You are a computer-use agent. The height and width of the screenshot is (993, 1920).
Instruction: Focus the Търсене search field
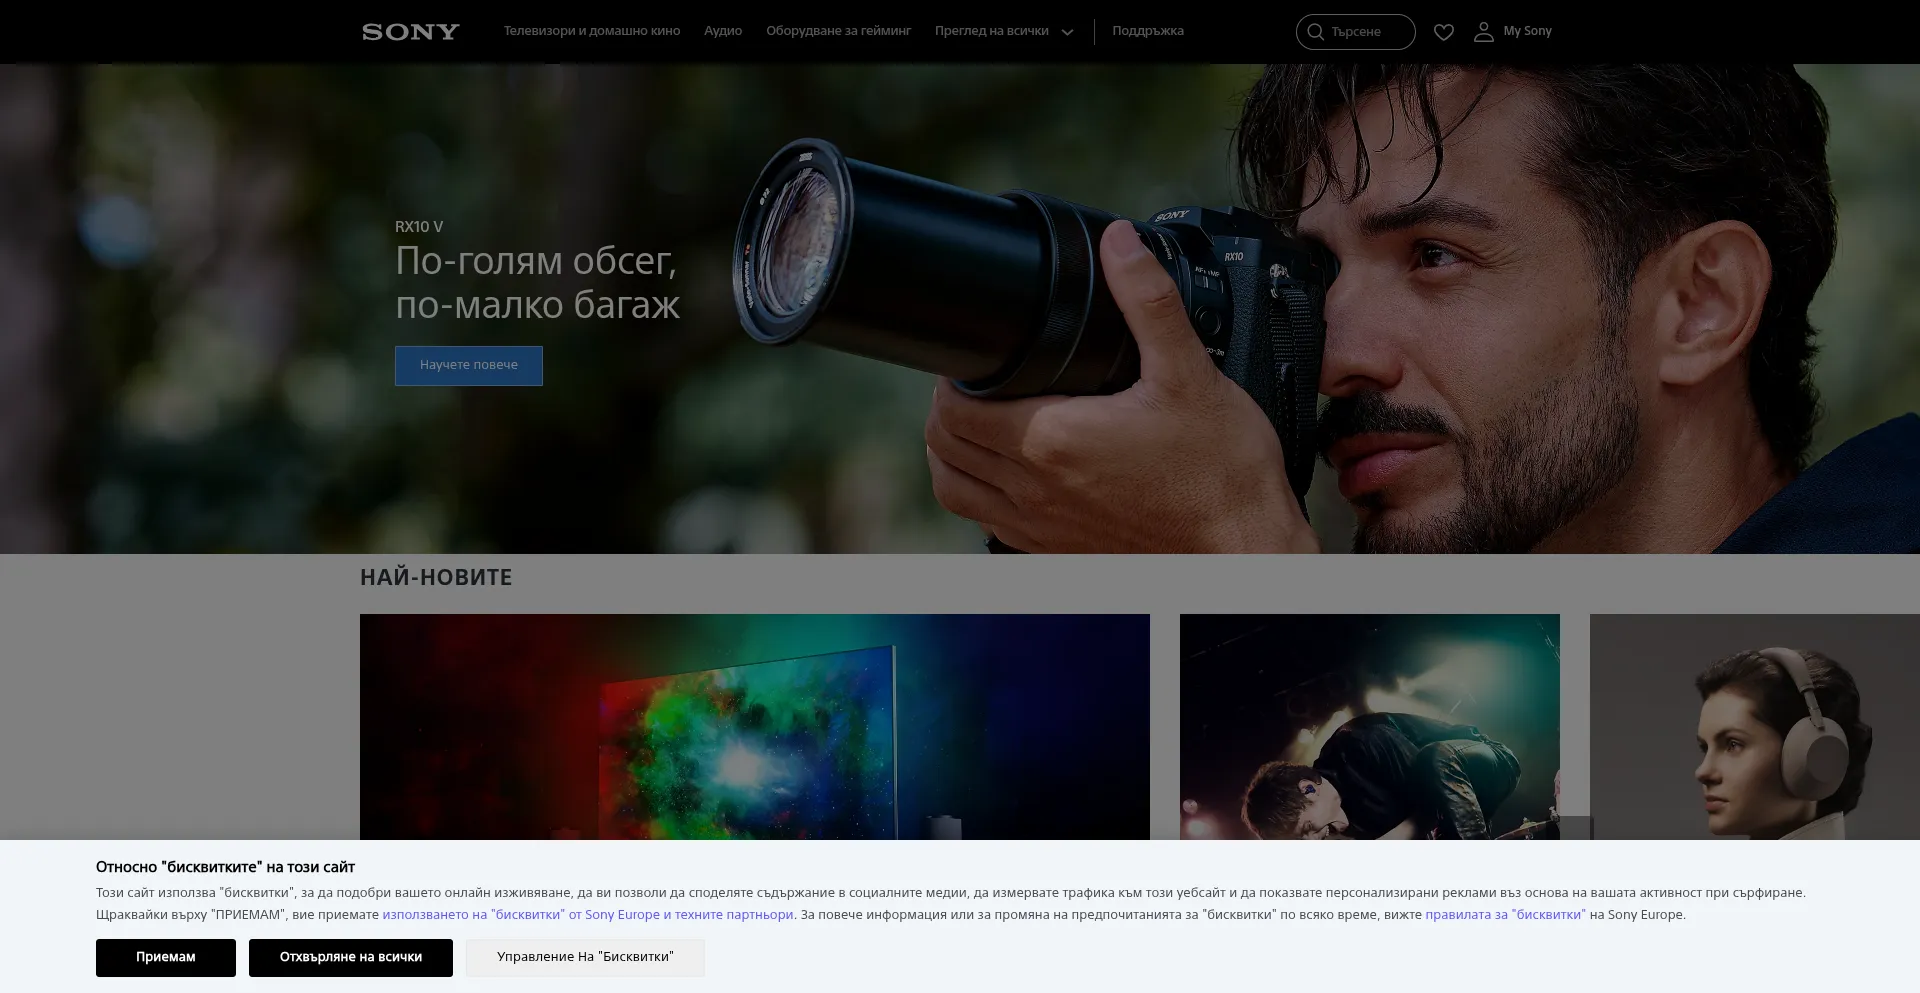point(1355,32)
